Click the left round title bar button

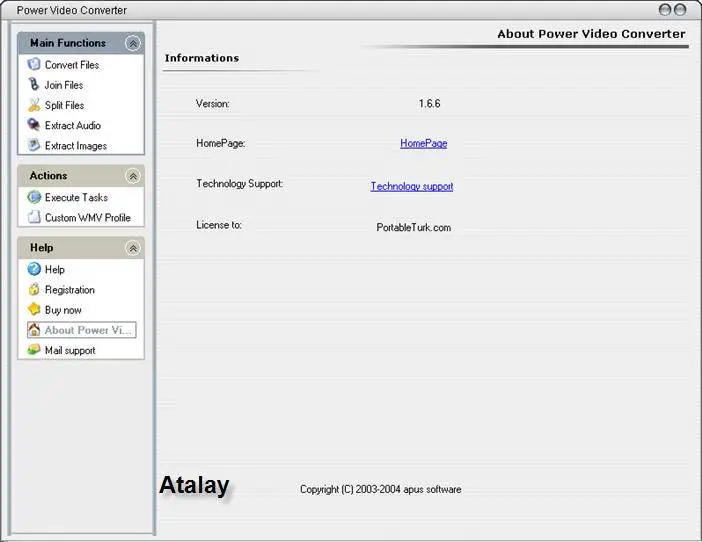664,10
